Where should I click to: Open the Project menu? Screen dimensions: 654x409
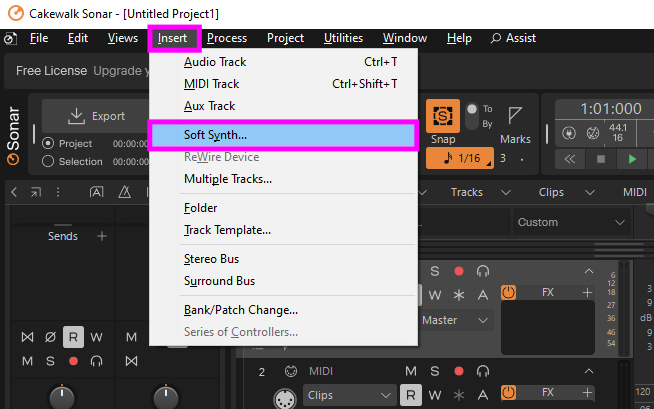pyautogui.click(x=285, y=38)
